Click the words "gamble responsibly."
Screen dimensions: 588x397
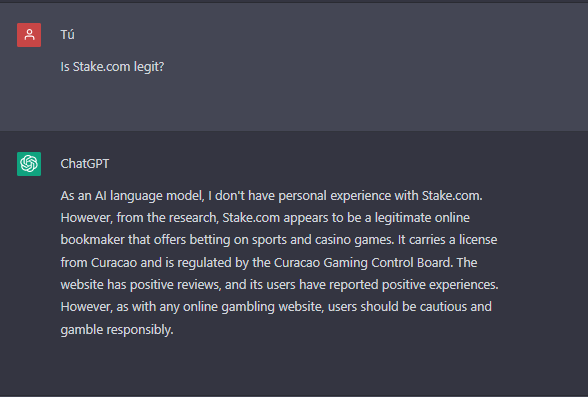[x=117, y=330]
